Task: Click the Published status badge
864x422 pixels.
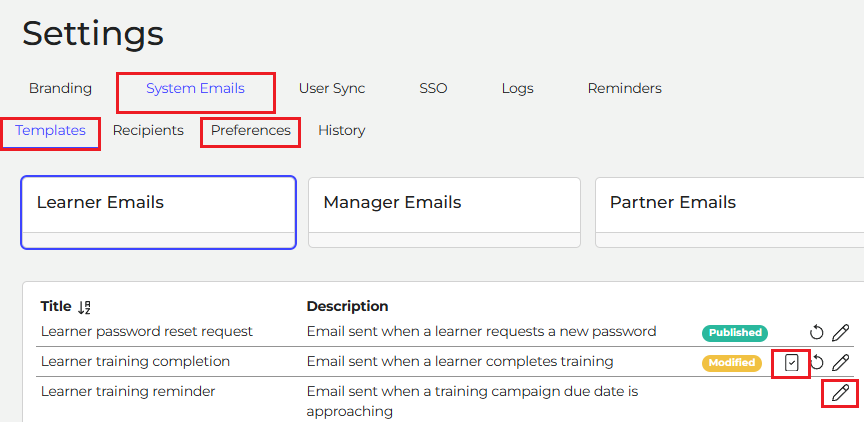Action: (735, 333)
